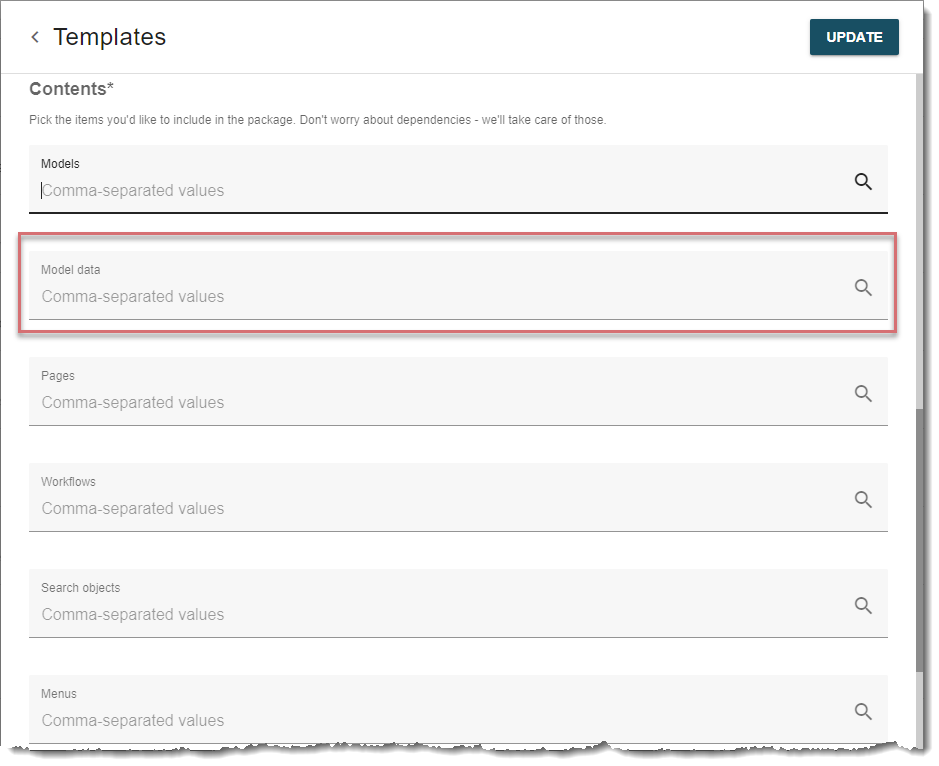Focus the Models comma-separated values placeholder
This screenshot has width=939, height=766.
(x=133, y=190)
